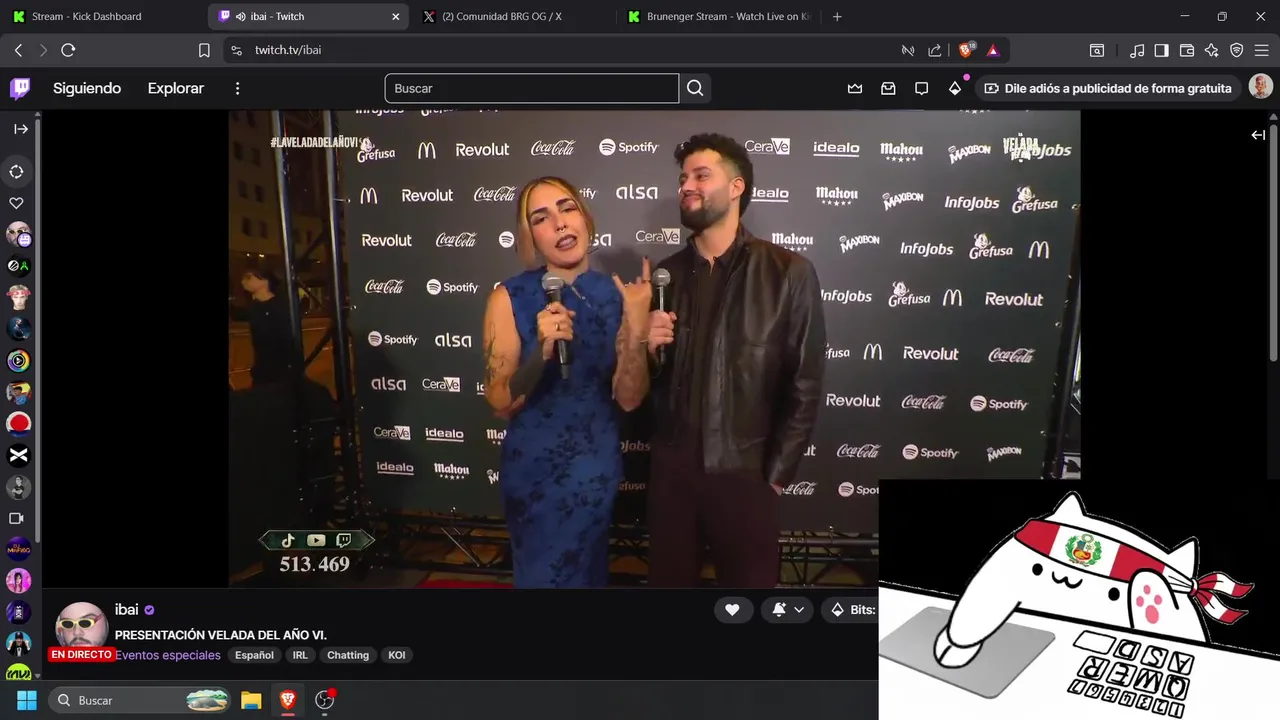Open Twitch notifications inbox
Screen dimensions: 1280x720
[x=888, y=88]
